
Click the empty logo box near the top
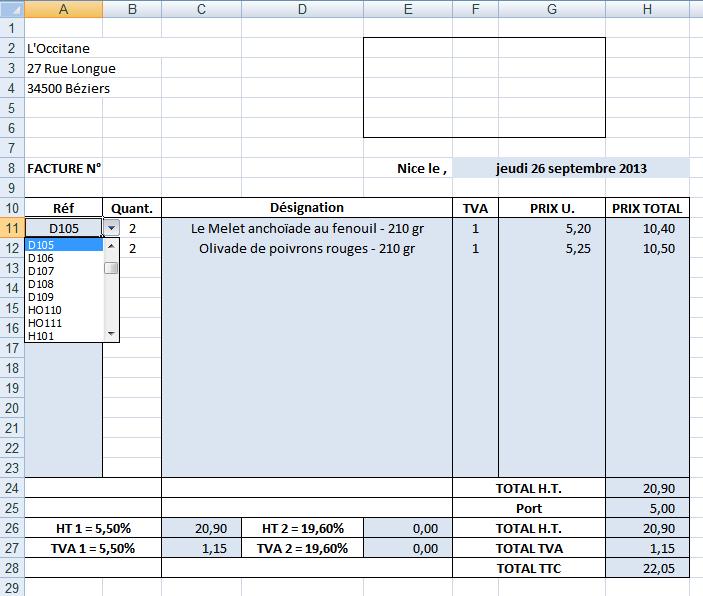(x=484, y=87)
